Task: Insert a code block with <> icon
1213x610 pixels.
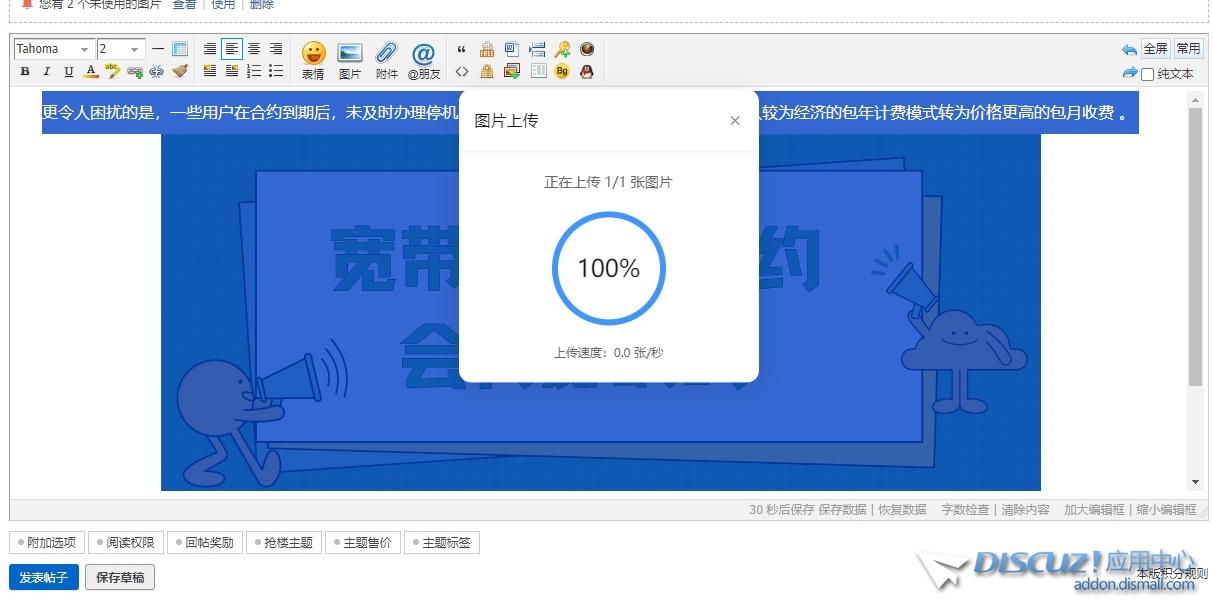Action: [462, 72]
